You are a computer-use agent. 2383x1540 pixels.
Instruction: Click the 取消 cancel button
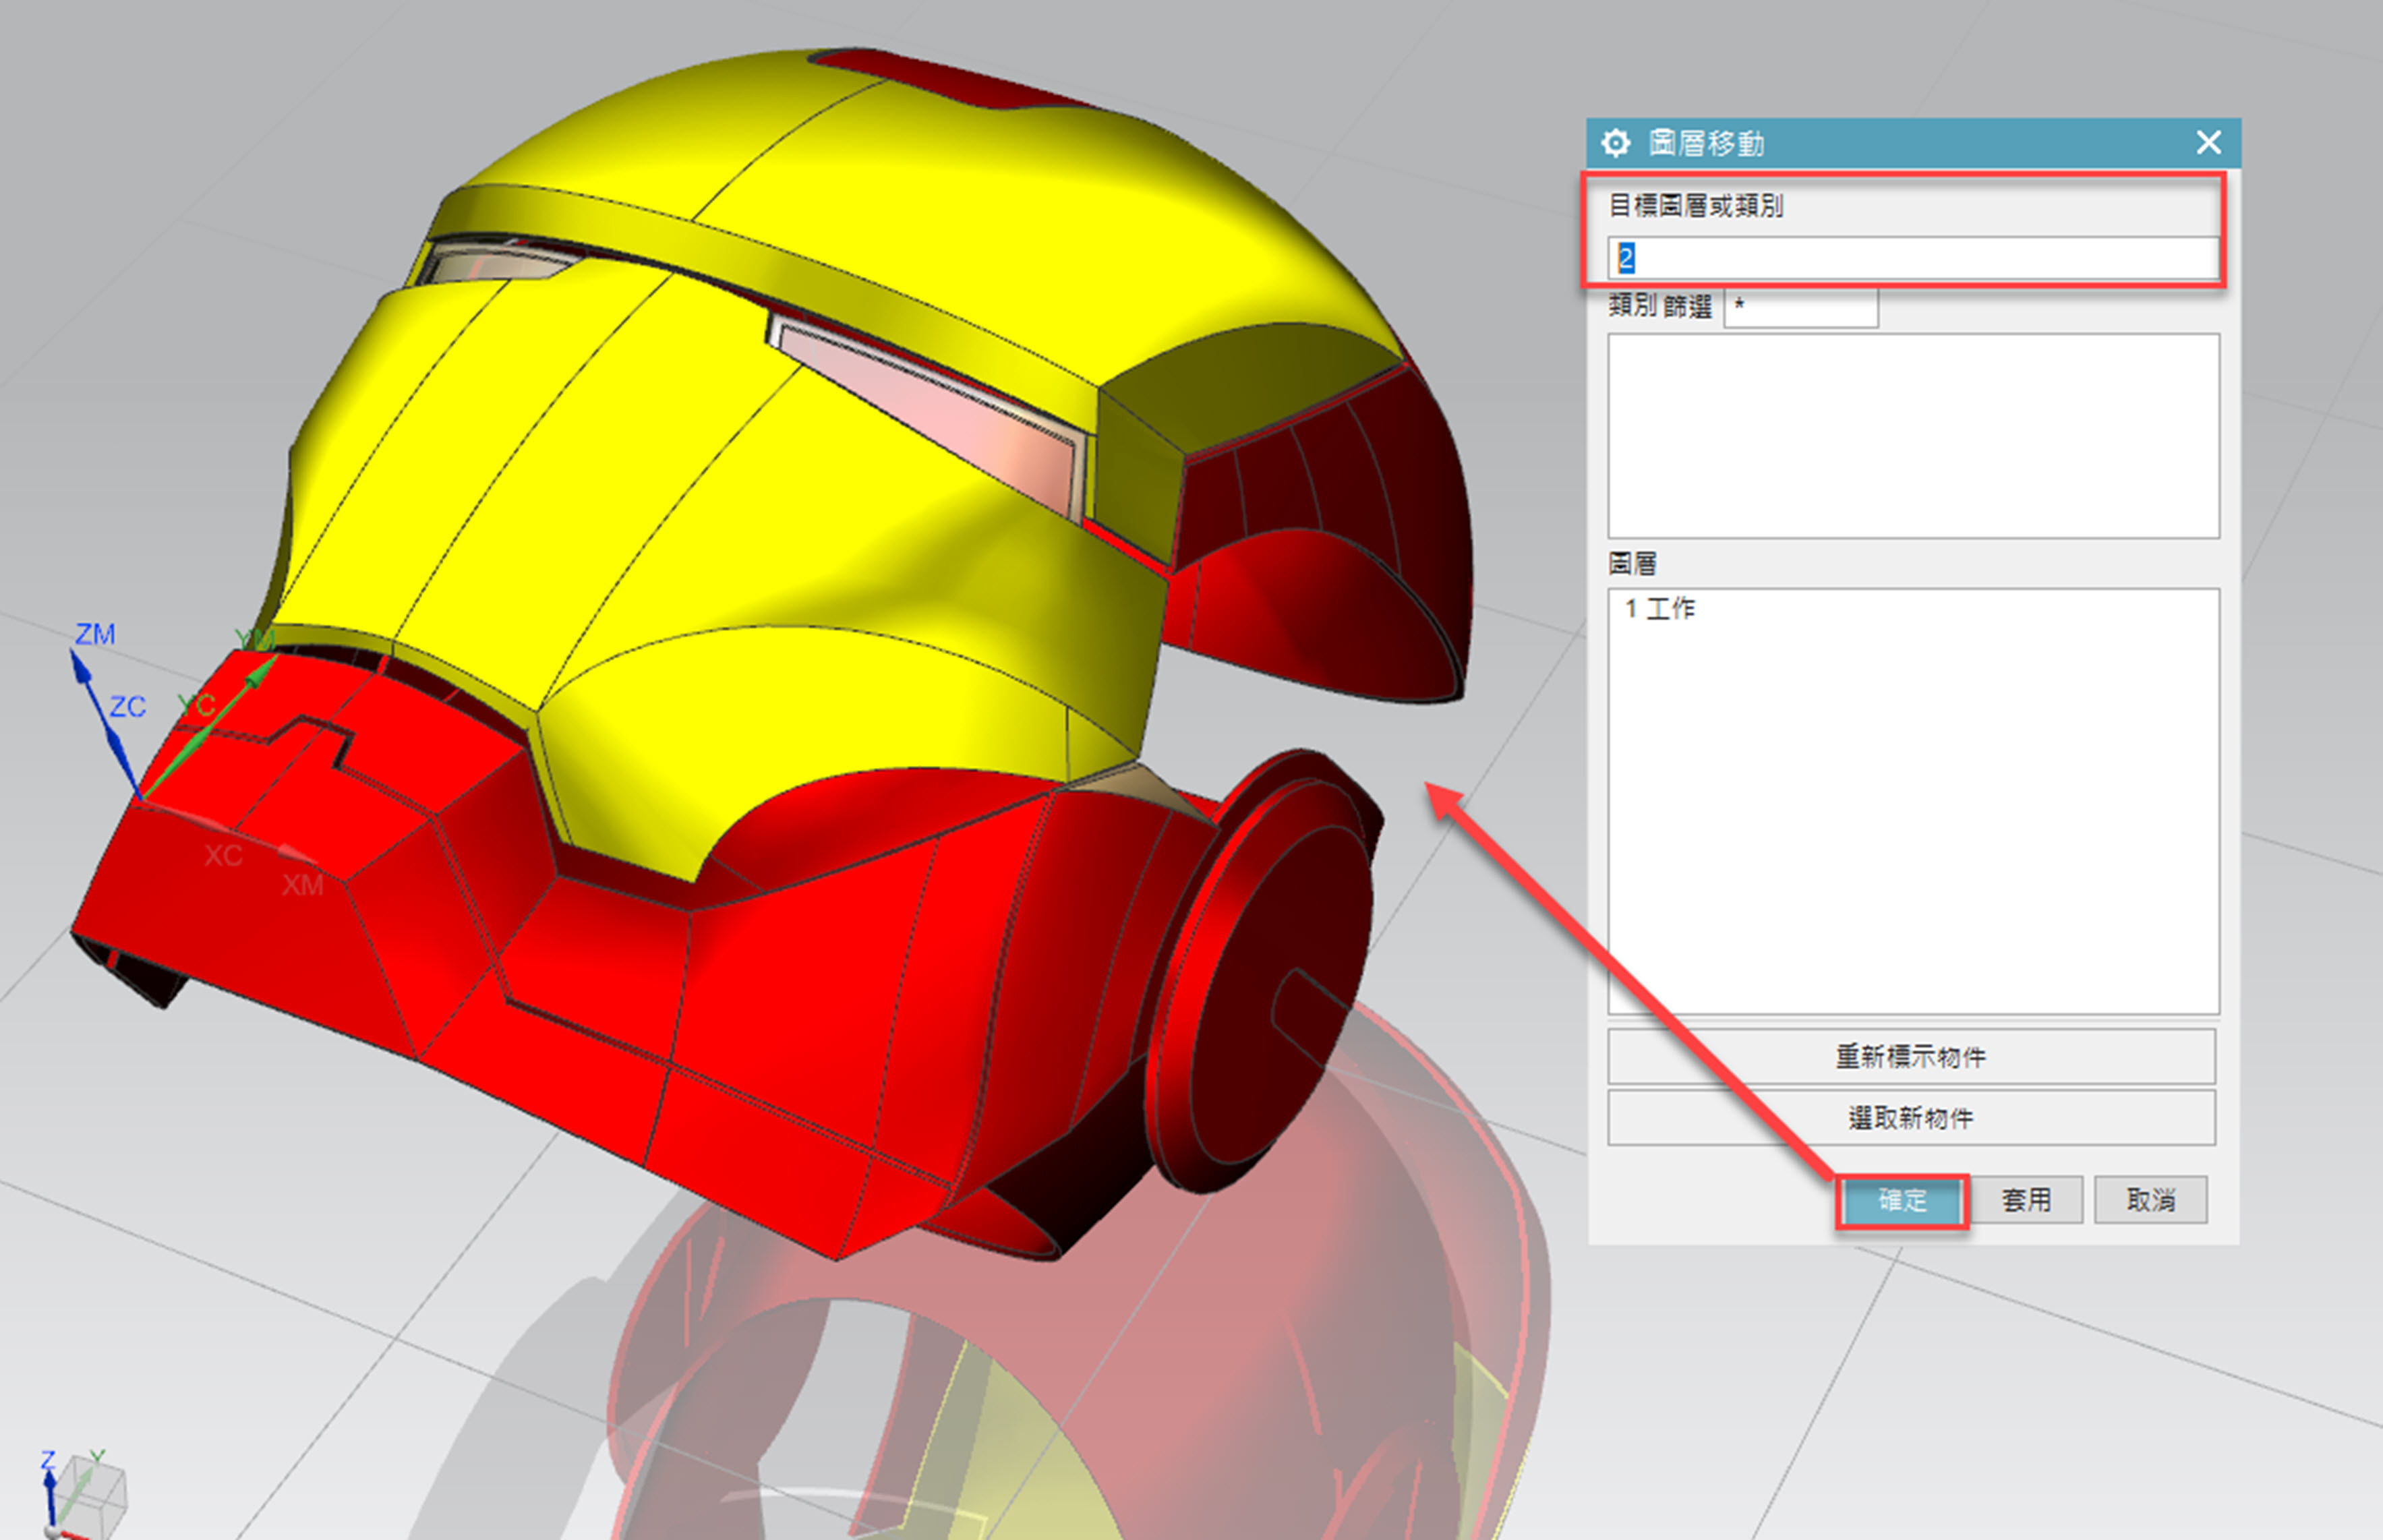pos(2151,1199)
